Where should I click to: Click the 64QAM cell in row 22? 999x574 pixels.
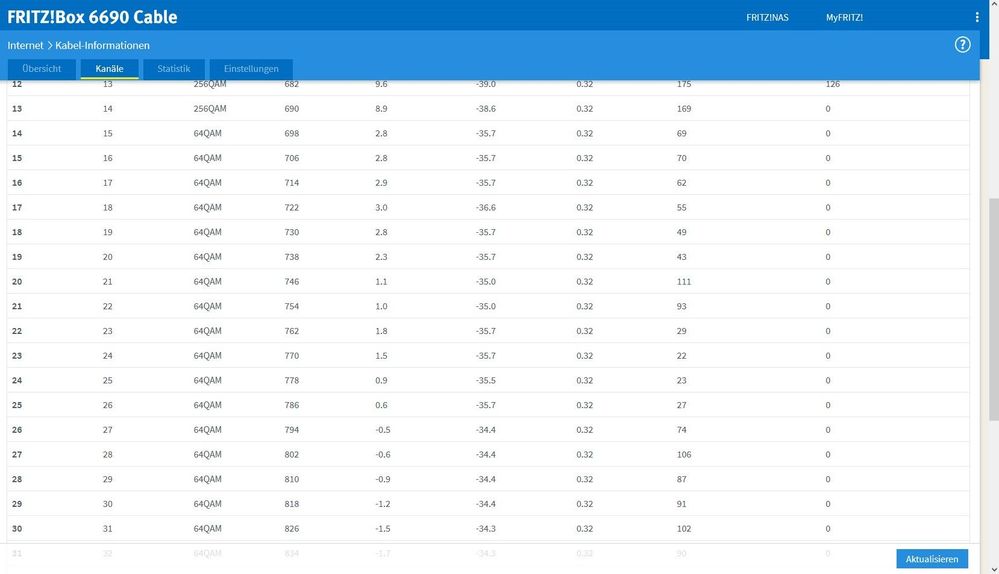coord(208,331)
